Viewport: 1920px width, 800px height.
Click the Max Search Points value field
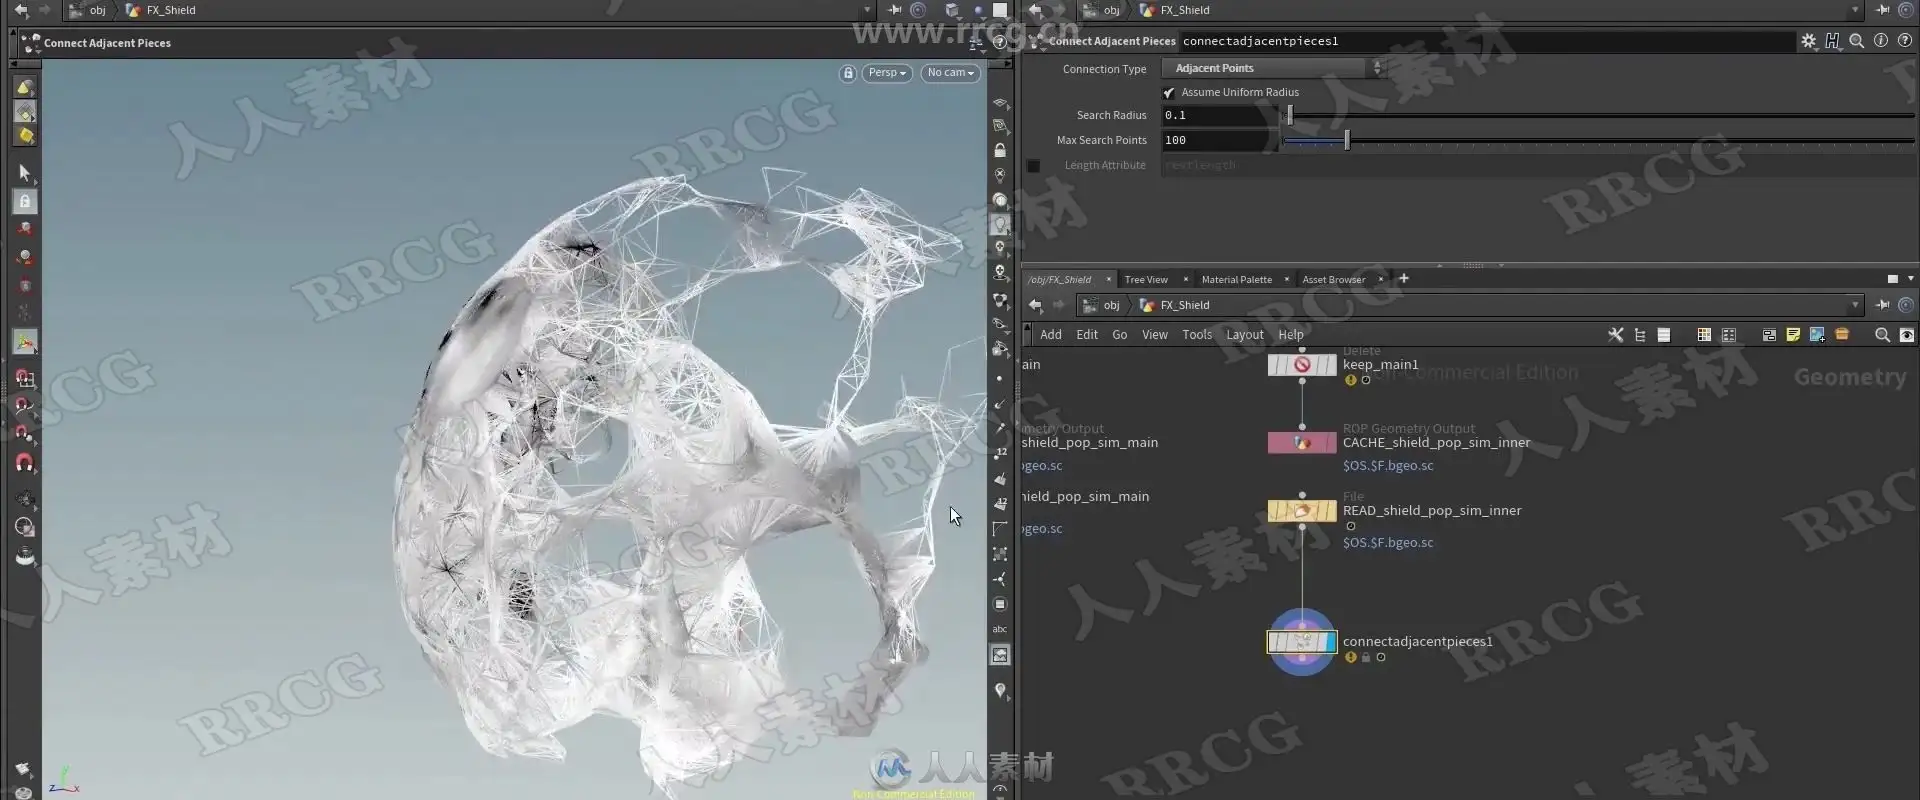[1220, 140]
